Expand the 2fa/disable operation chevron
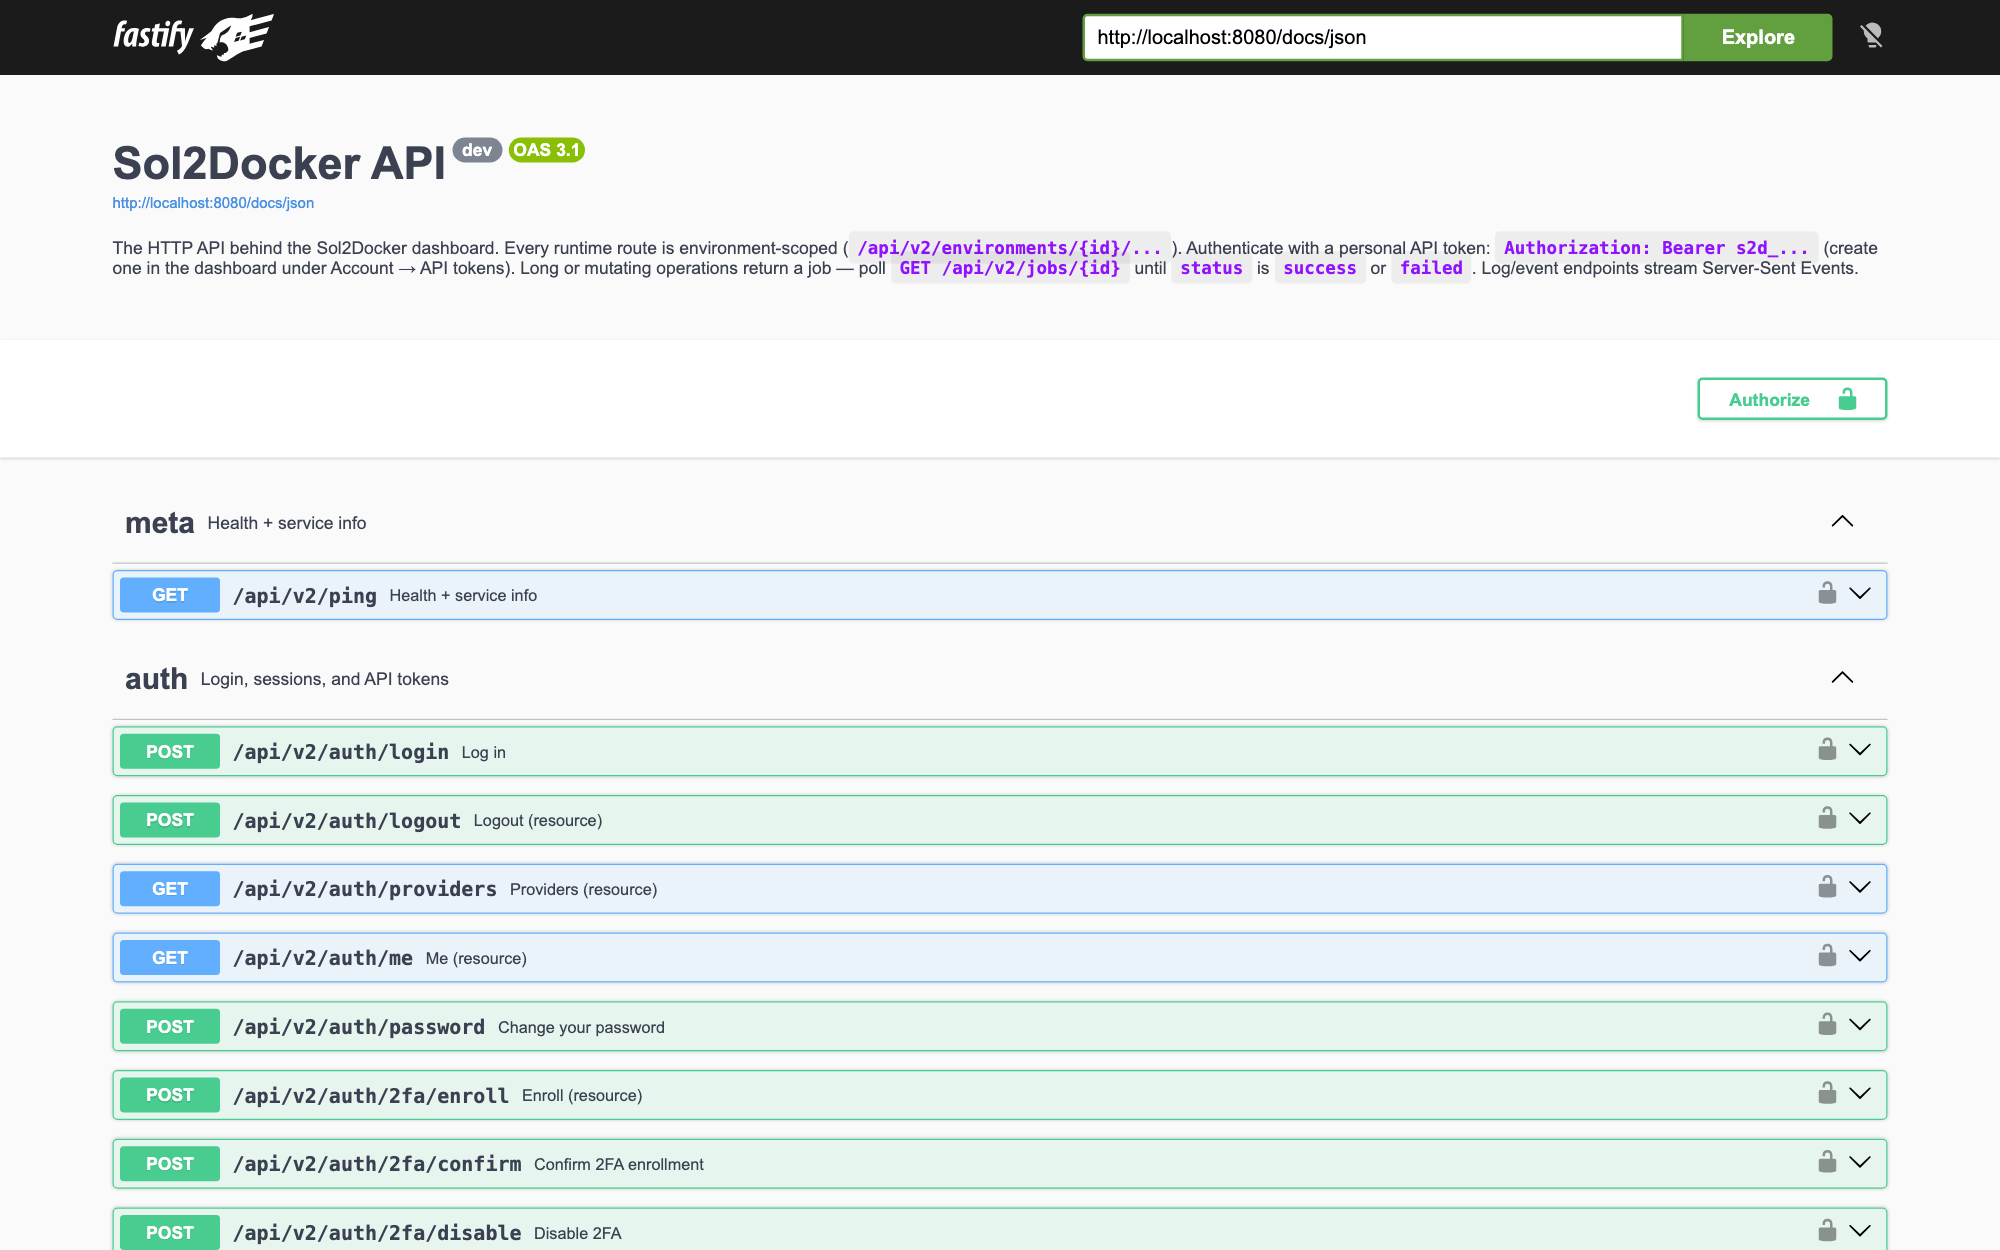This screenshot has width=2000, height=1250. click(1860, 1231)
